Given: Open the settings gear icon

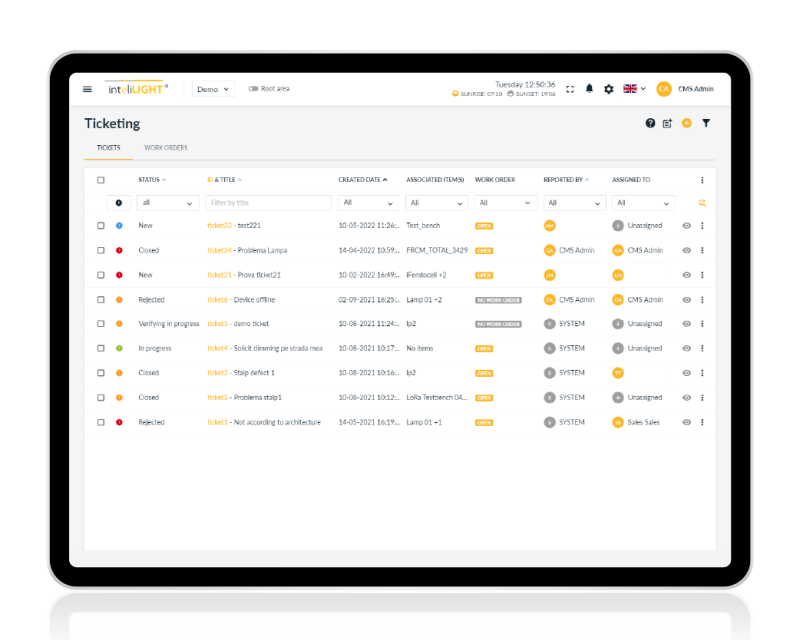Looking at the screenshot, I should (608, 89).
